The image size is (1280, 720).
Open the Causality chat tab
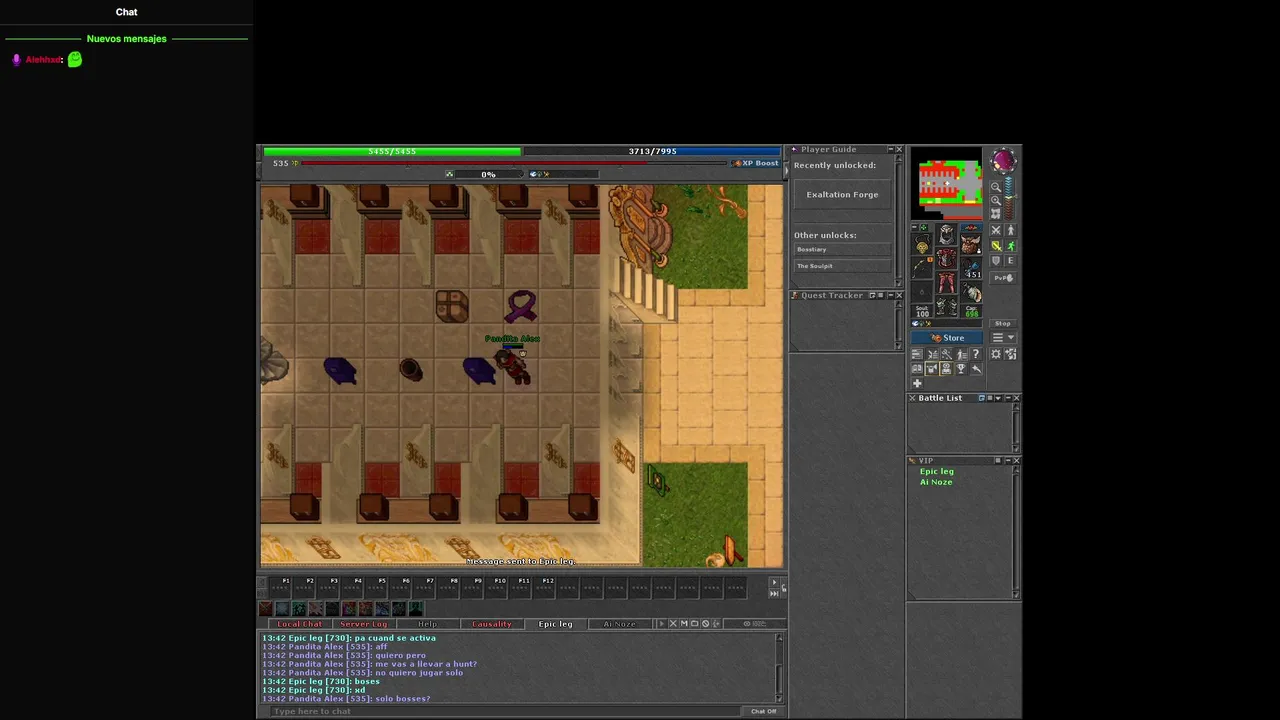491,624
